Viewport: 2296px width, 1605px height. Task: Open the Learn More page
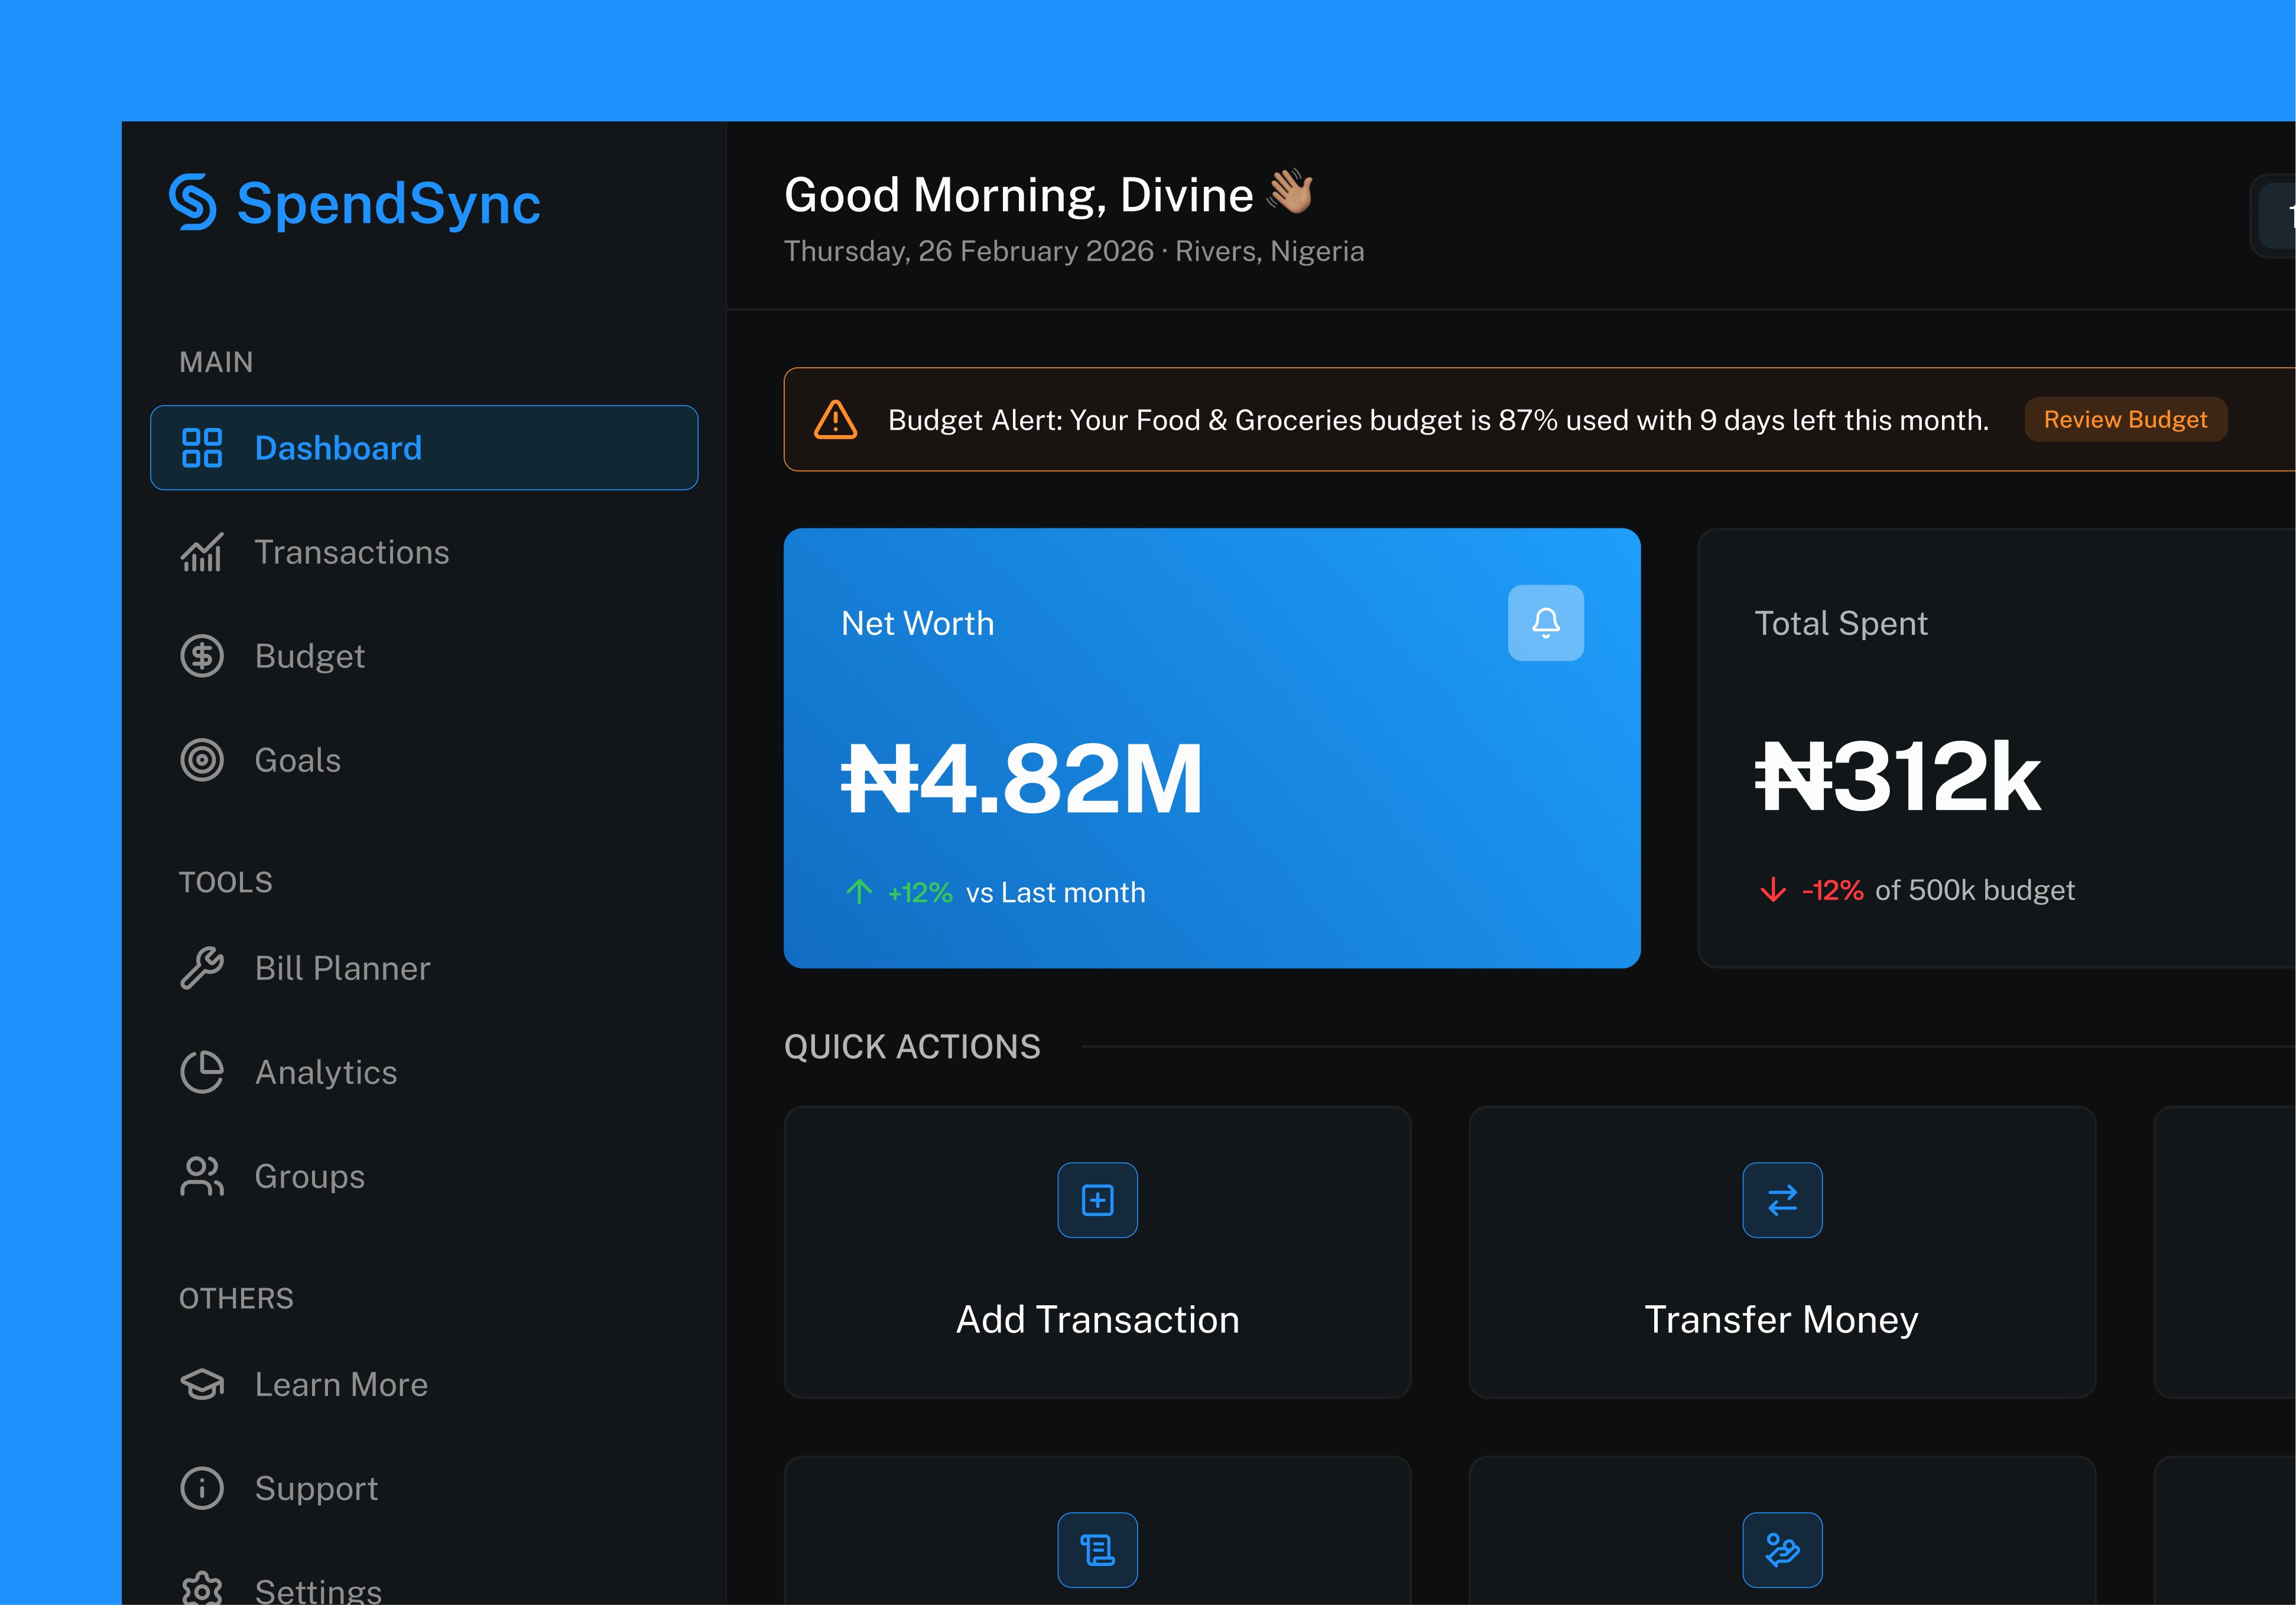pyautogui.click(x=340, y=1384)
